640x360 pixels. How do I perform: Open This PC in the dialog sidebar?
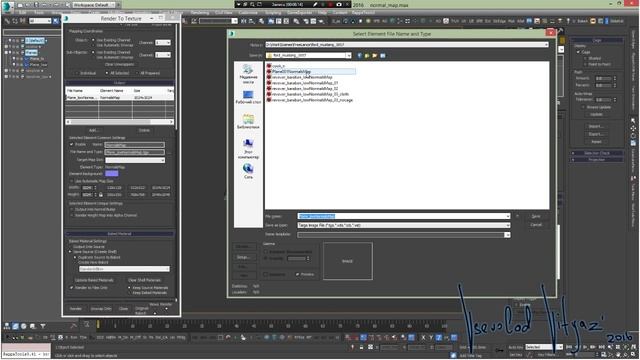(248, 149)
